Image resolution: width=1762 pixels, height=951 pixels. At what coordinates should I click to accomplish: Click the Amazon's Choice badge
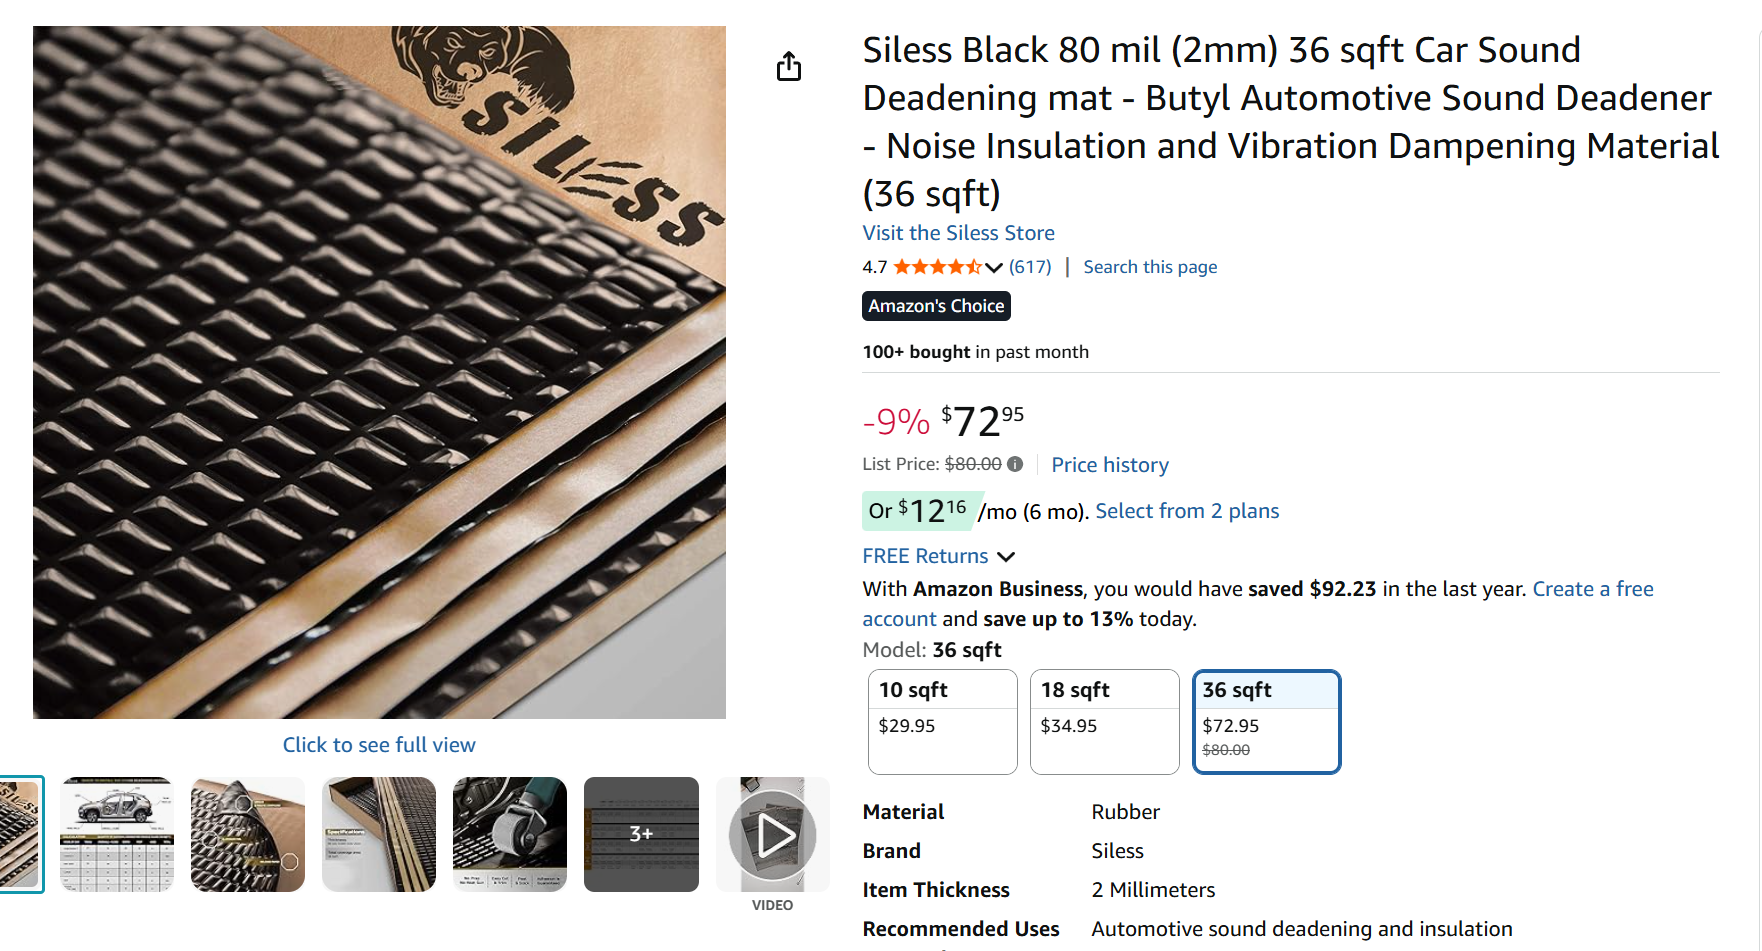pyautogui.click(x=936, y=306)
